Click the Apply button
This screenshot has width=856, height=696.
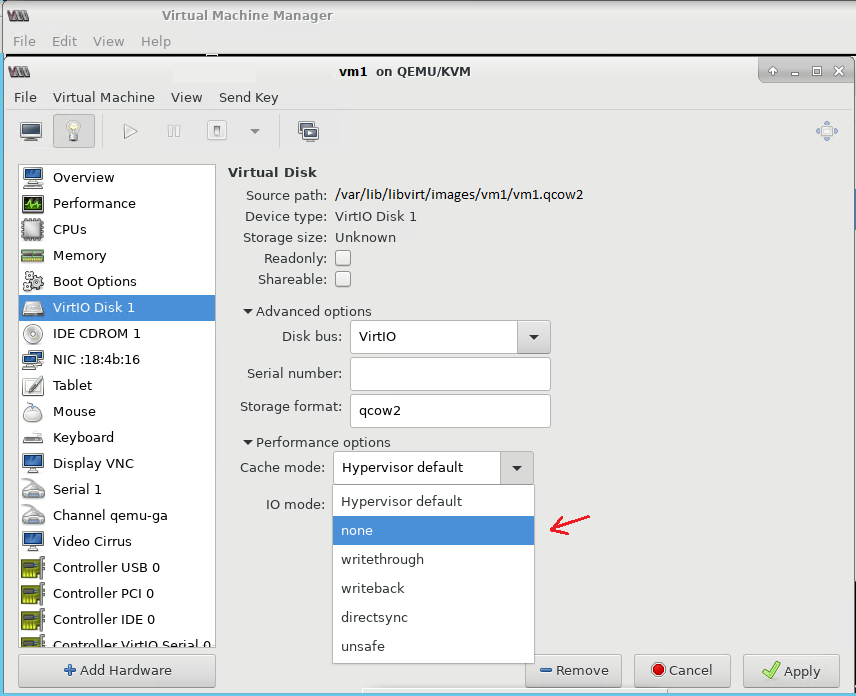click(791, 671)
